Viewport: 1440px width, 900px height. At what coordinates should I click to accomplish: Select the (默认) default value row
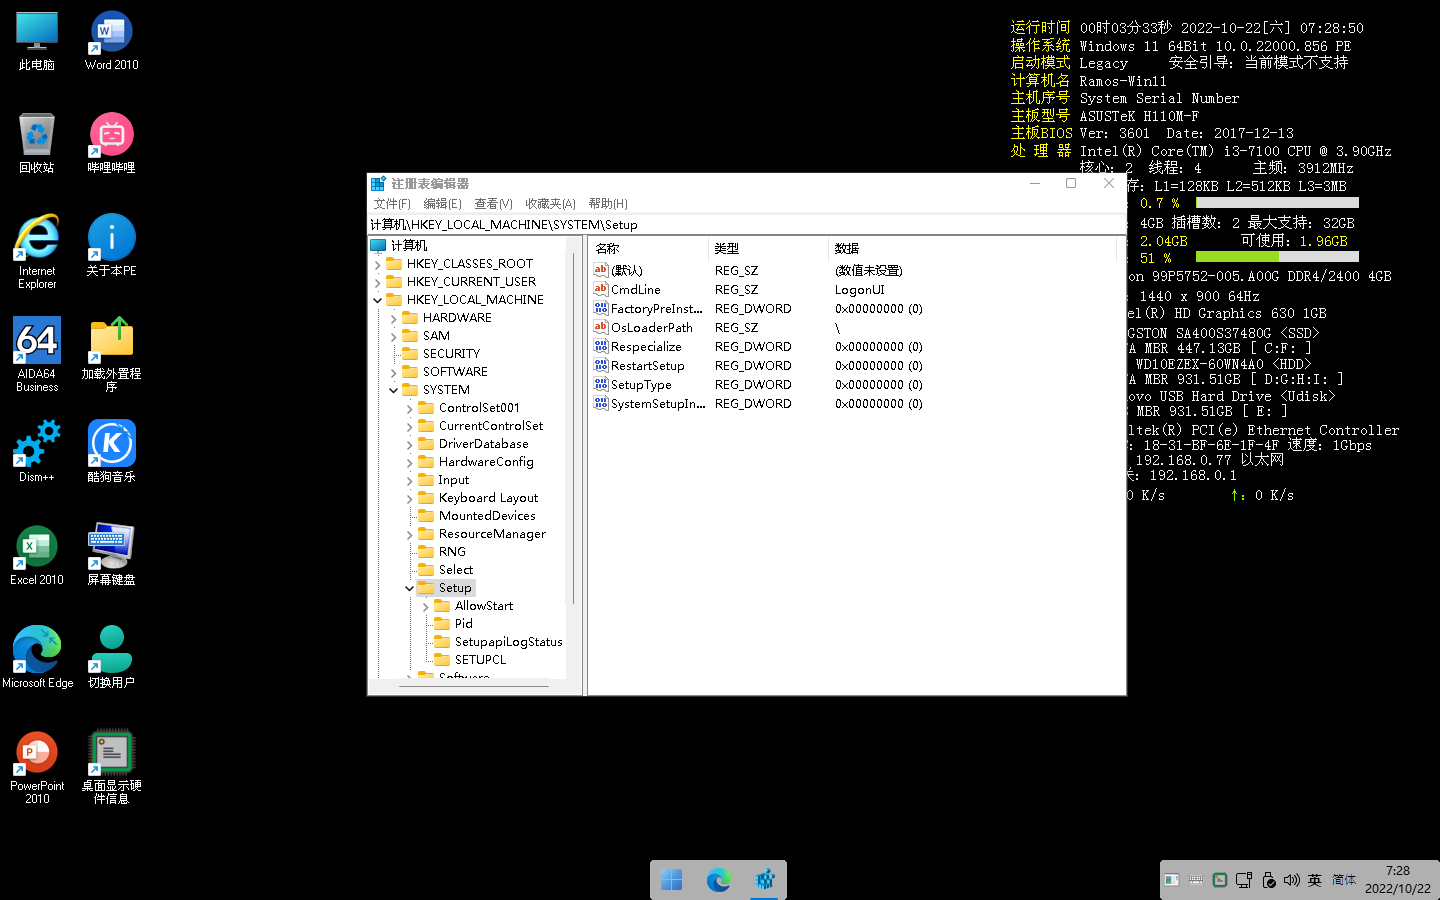[x=627, y=271]
